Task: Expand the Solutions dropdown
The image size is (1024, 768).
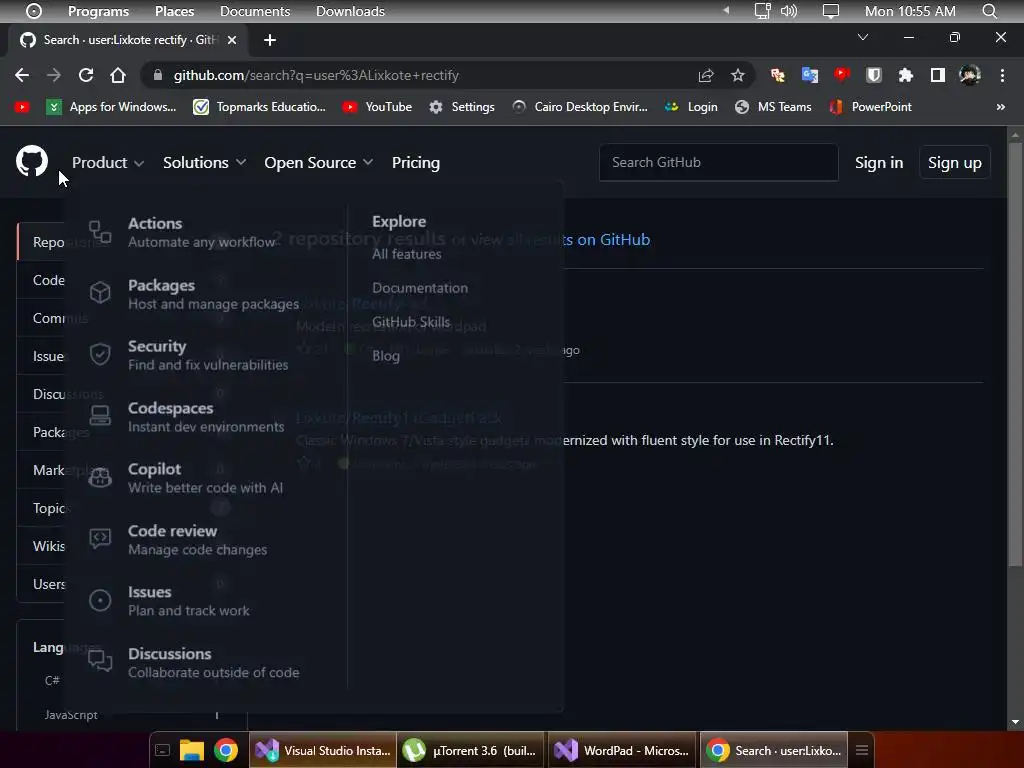Action: [204, 163]
